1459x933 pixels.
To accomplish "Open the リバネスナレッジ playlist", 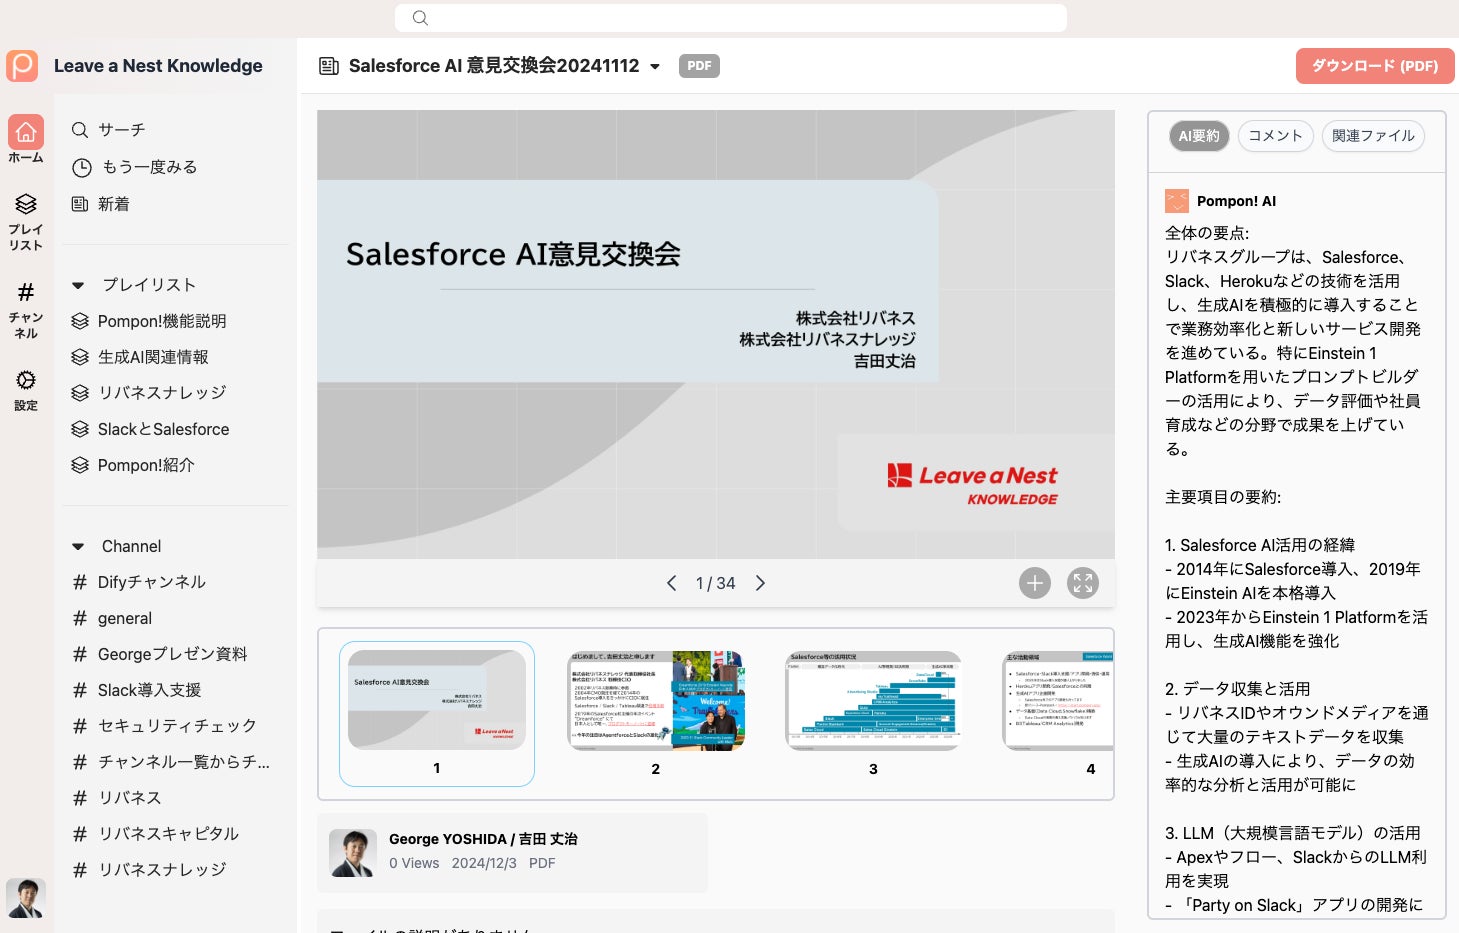I will click(162, 393).
